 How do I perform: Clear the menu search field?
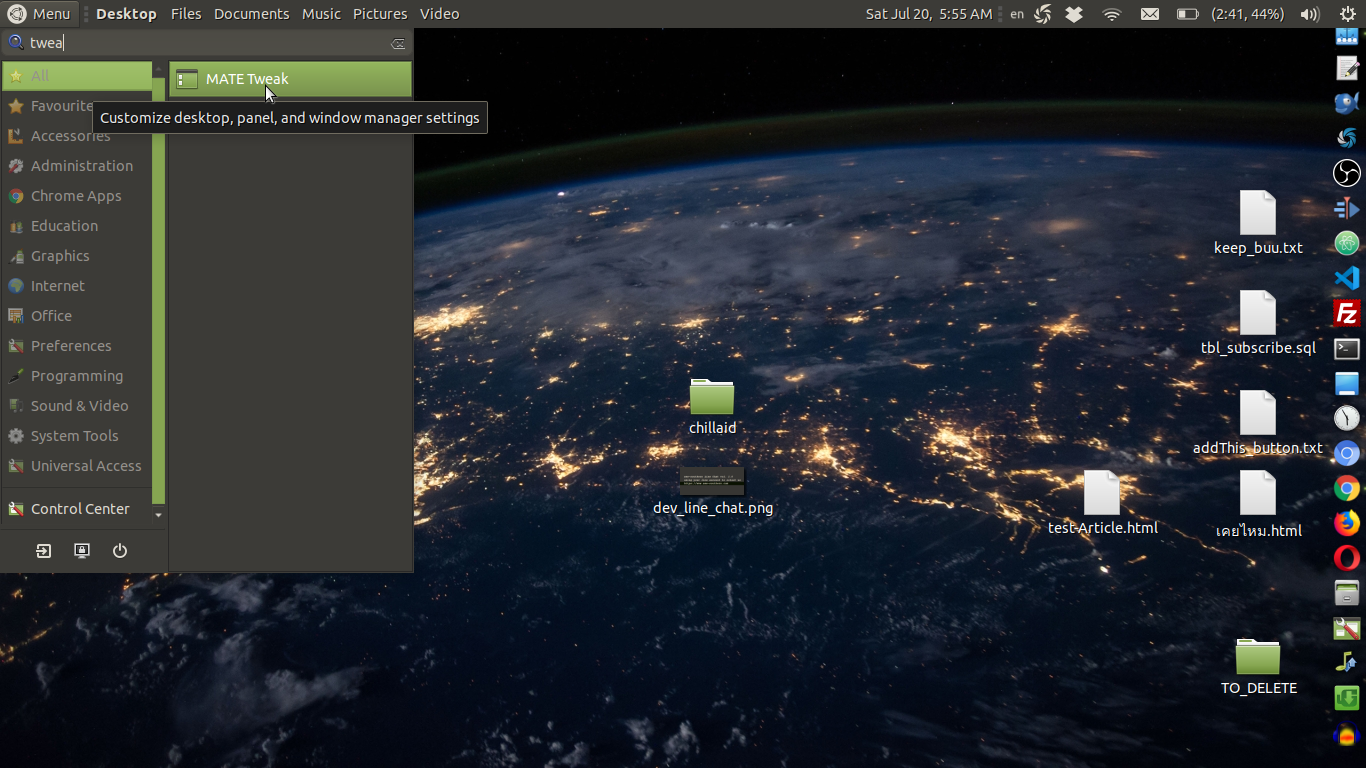(x=397, y=43)
